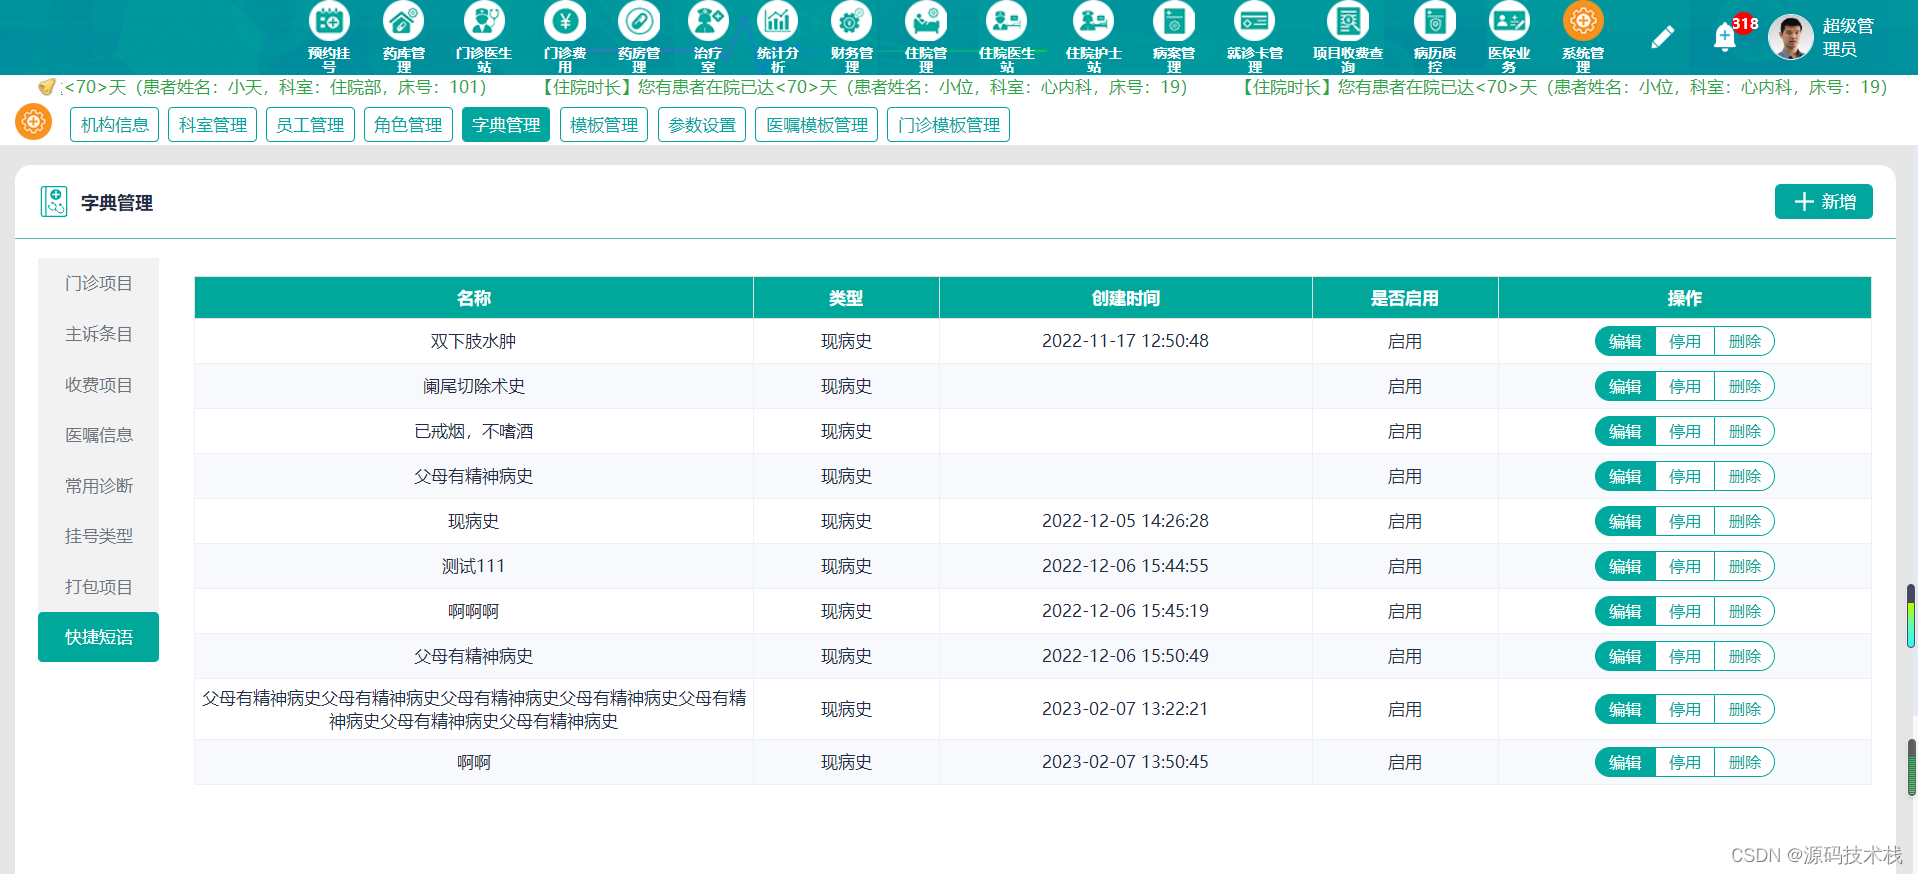This screenshot has width=1918, height=874.
Task: Open the 药库管理 module icon
Action: [x=404, y=22]
